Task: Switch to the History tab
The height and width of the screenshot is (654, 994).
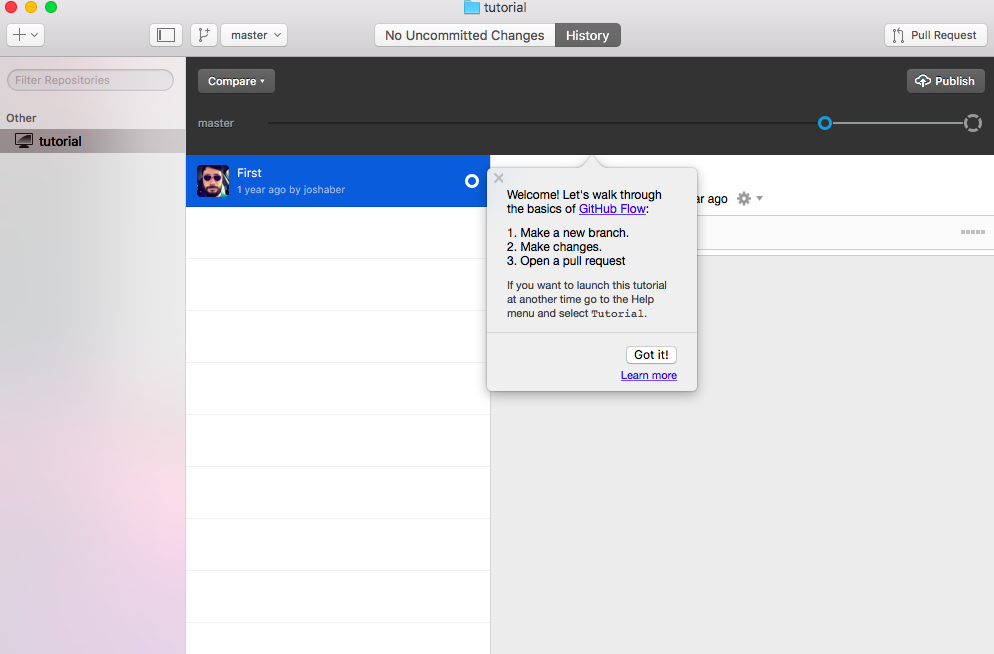Action: pyautogui.click(x=588, y=35)
